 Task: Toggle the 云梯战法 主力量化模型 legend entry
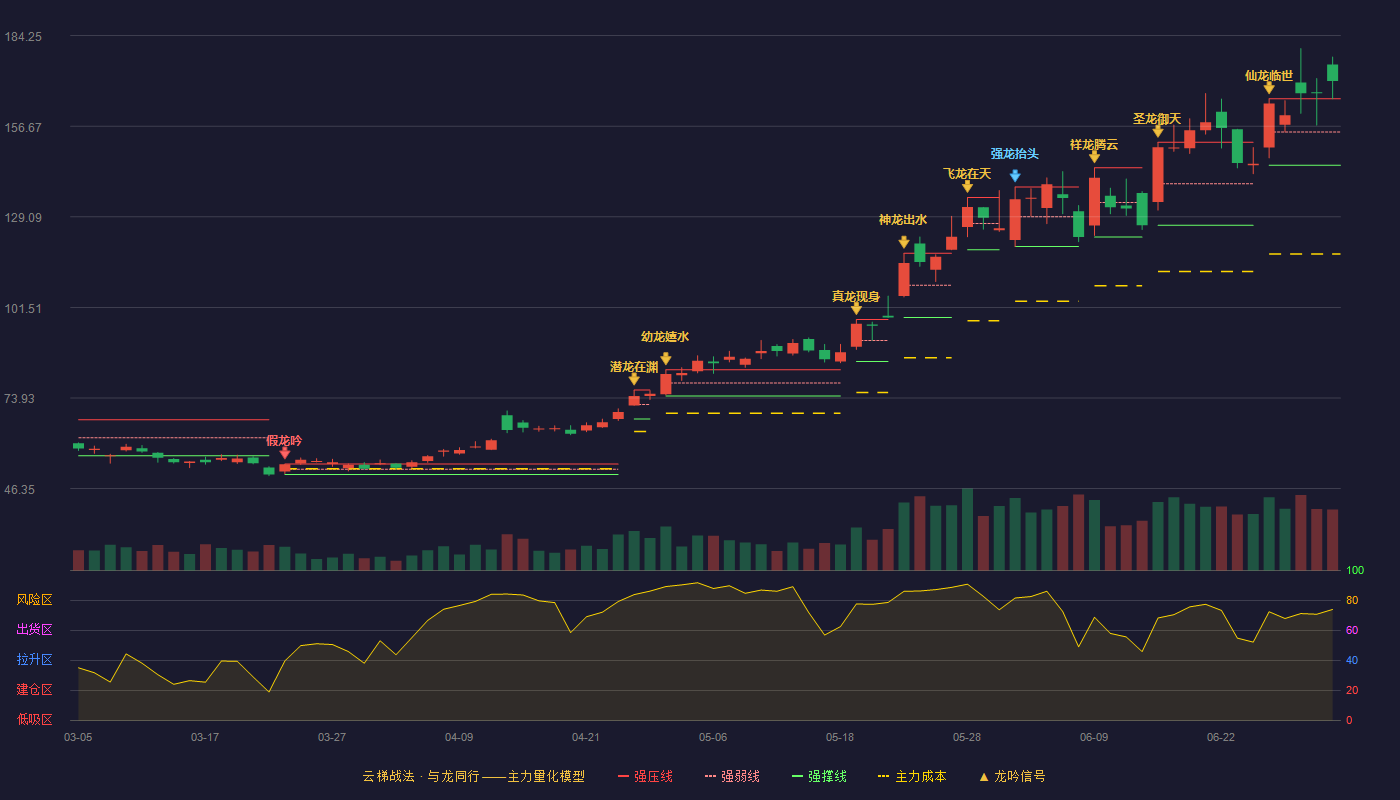point(473,776)
